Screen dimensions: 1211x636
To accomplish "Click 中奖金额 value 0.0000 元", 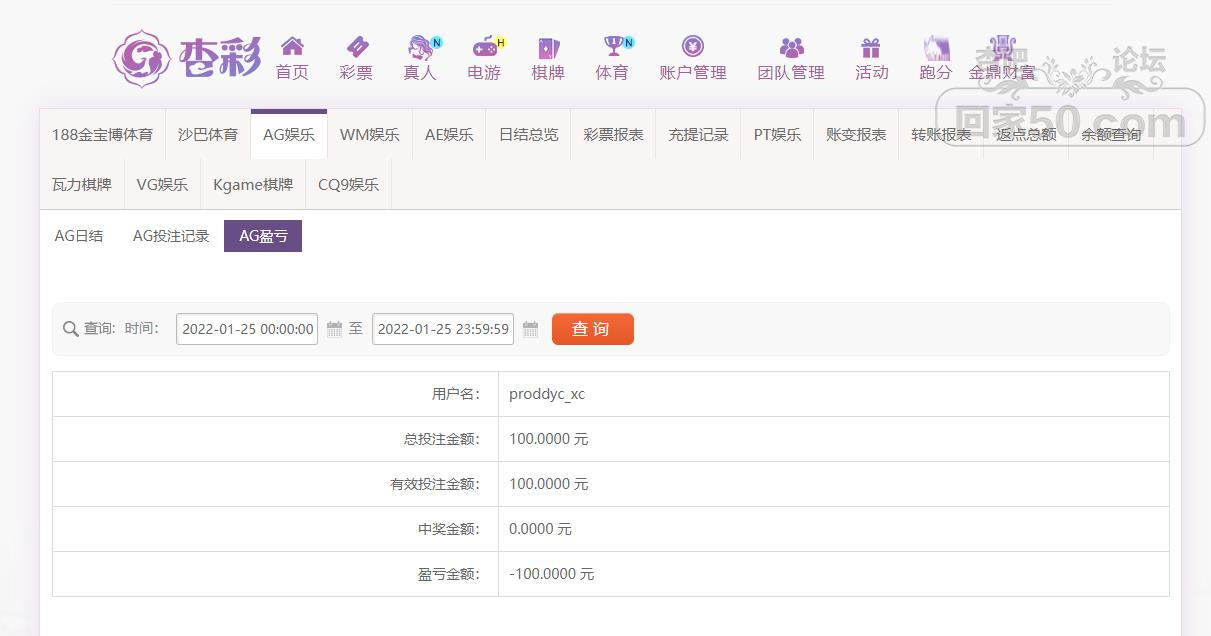I will point(540,529).
